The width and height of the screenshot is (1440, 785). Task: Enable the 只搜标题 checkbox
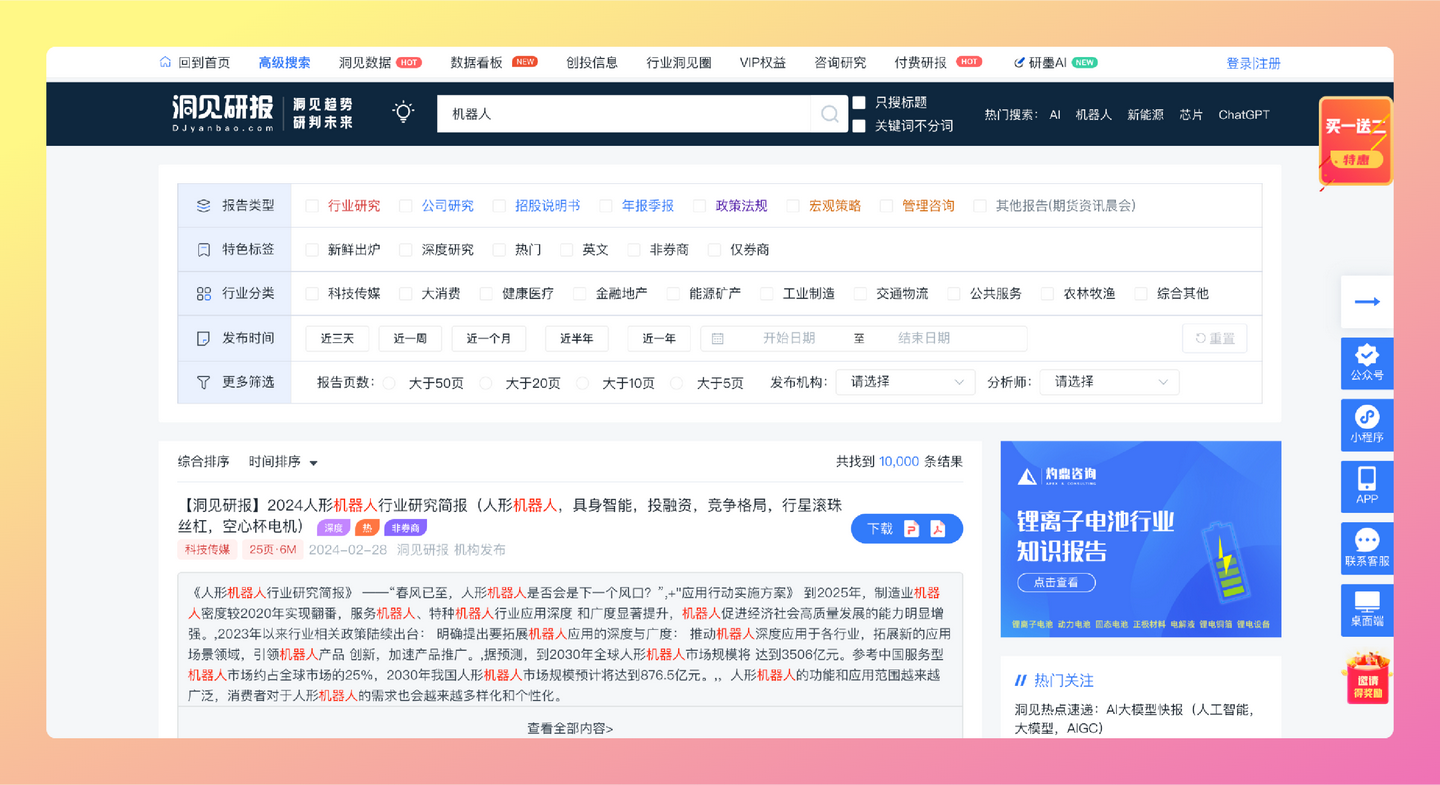pos(859,103)
